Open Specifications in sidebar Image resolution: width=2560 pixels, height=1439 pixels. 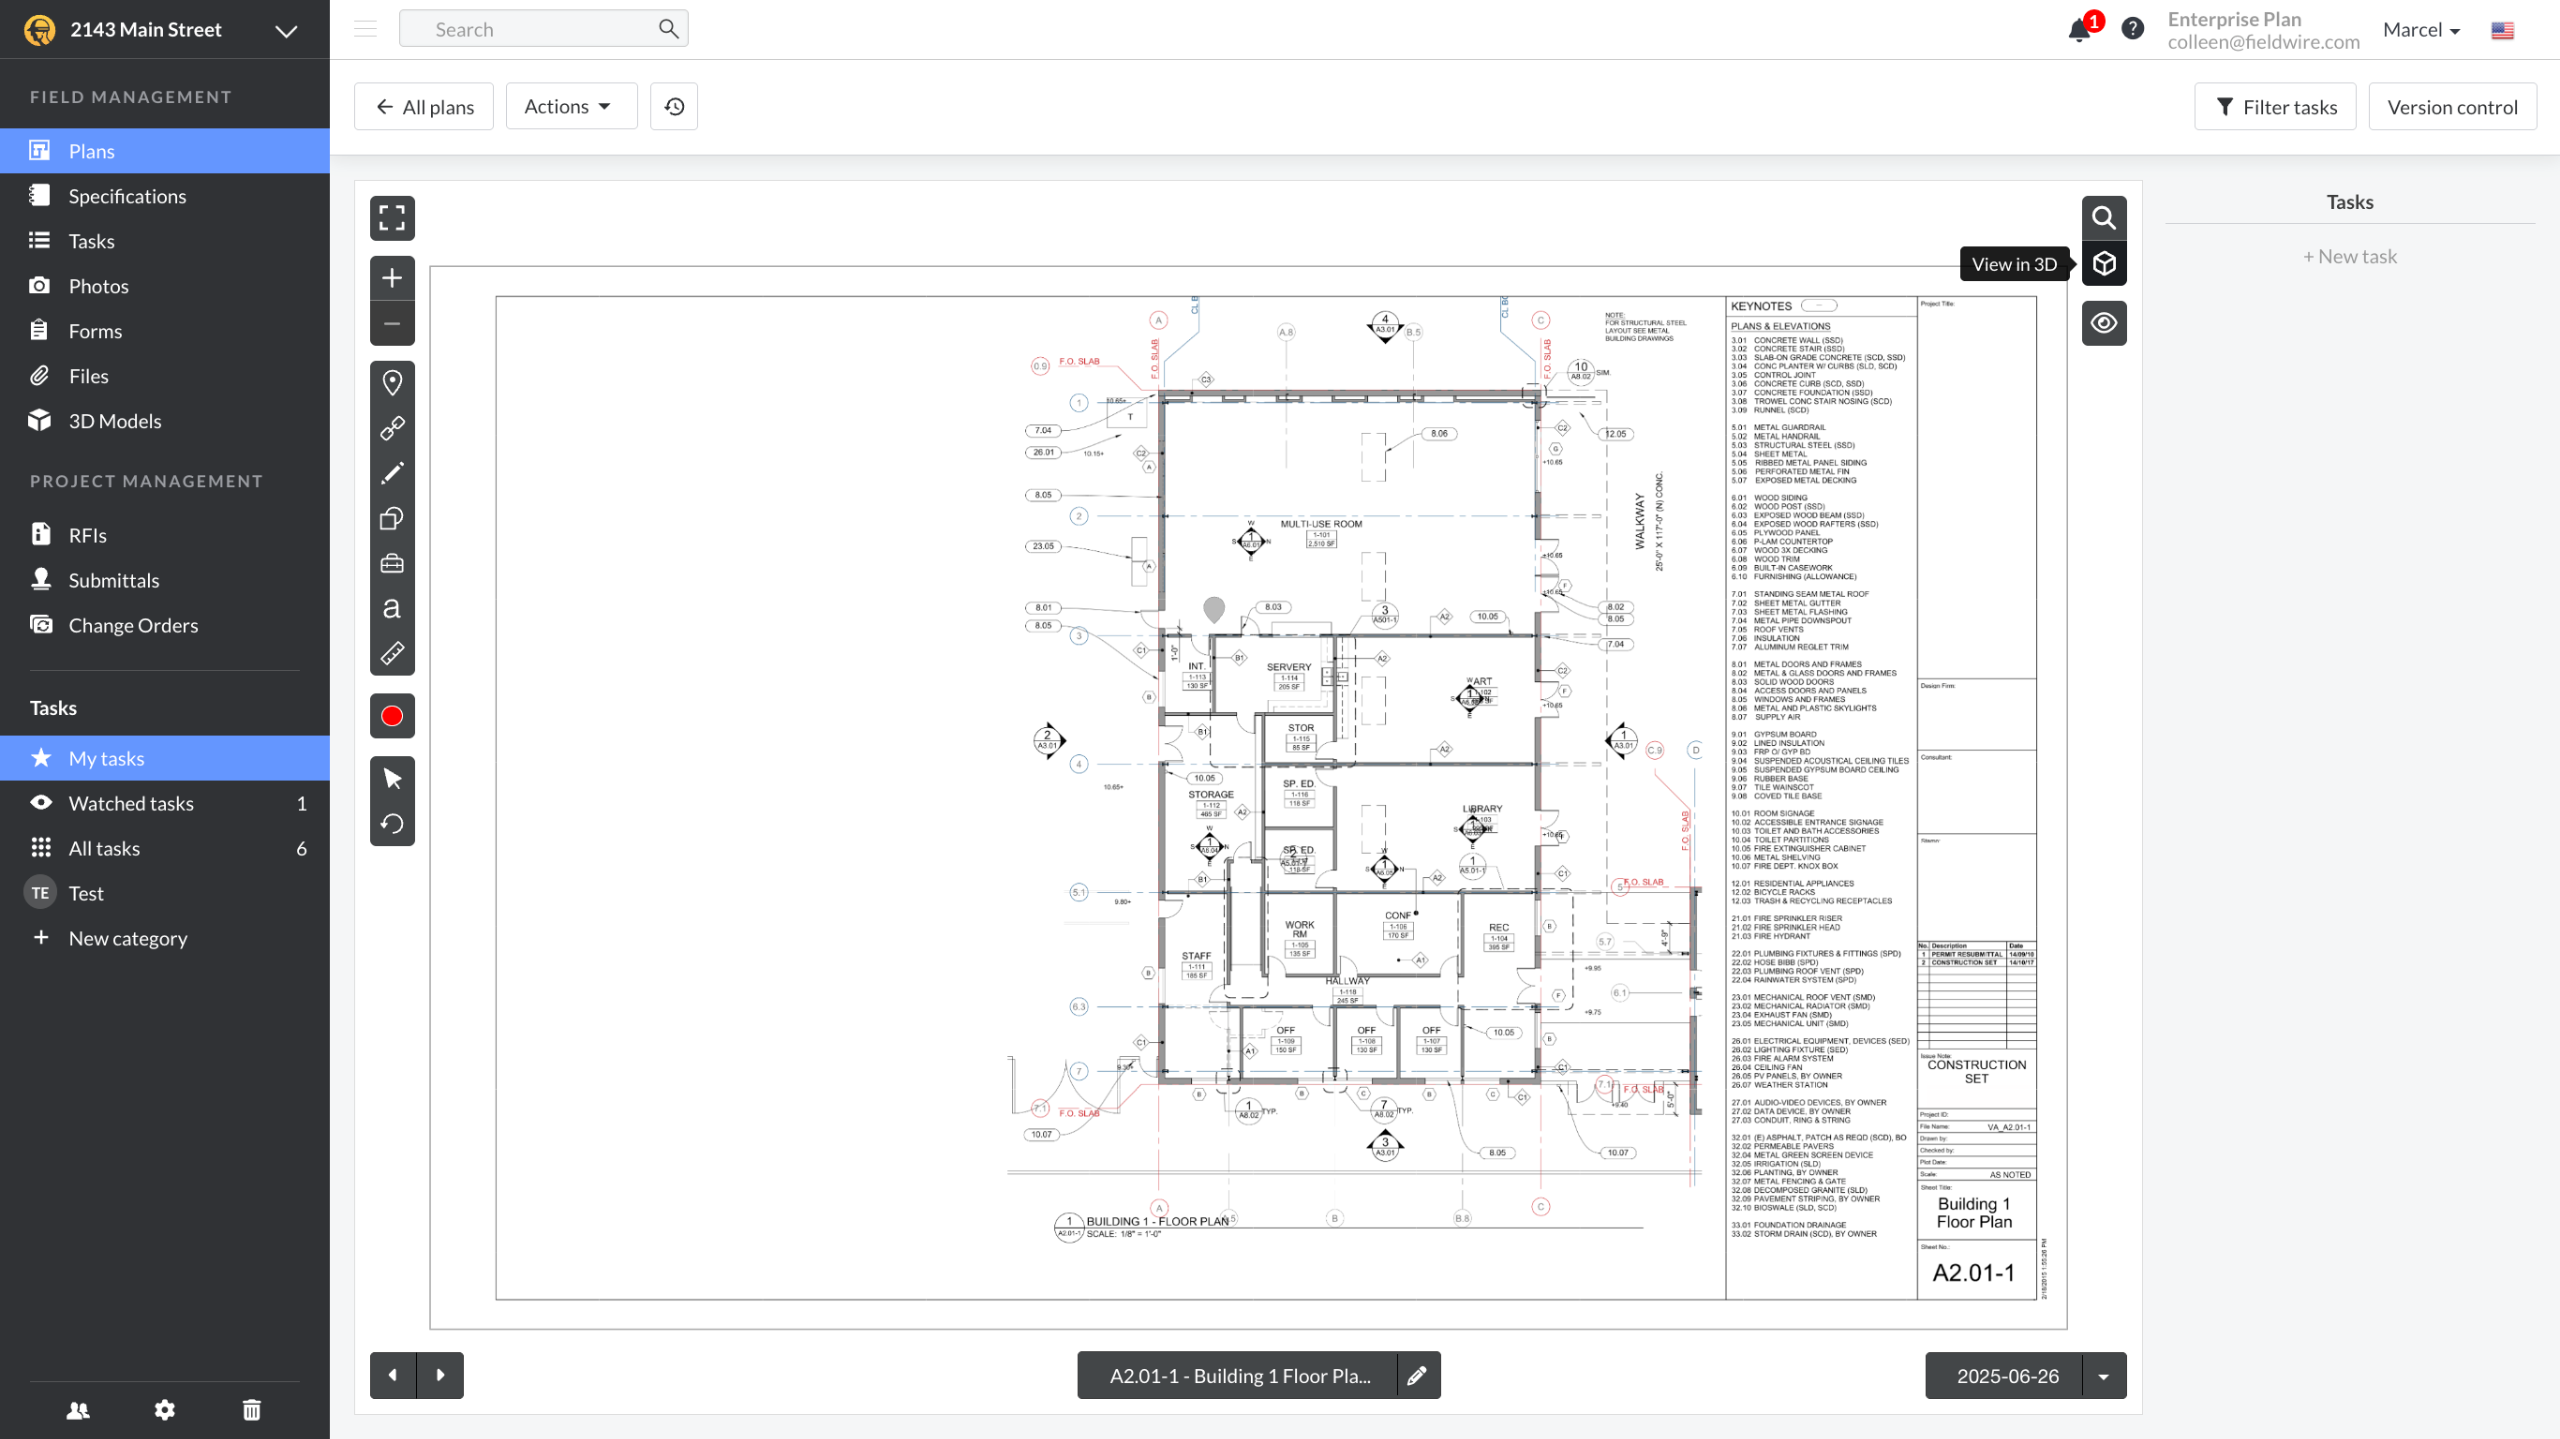click(x=127, y=196)
